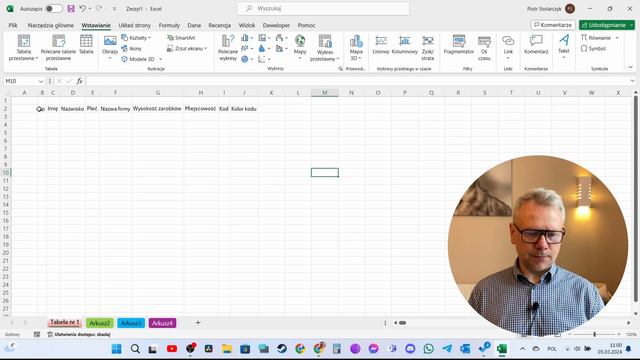
Task: Click in the Wyszukaj search box
Action: tap(323, 9)
